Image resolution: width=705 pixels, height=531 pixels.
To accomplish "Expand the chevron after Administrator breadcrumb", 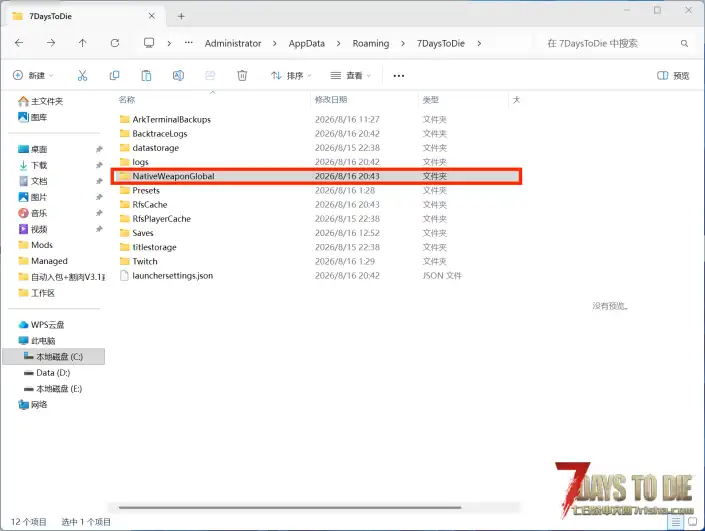I will (x=274, y=44).
